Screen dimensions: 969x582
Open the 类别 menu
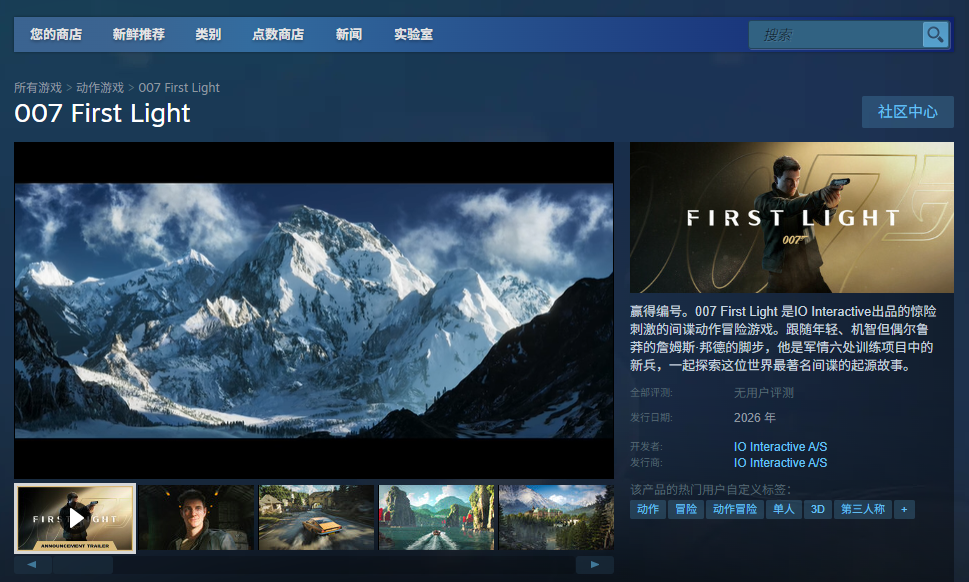click(x=208, y=35)
